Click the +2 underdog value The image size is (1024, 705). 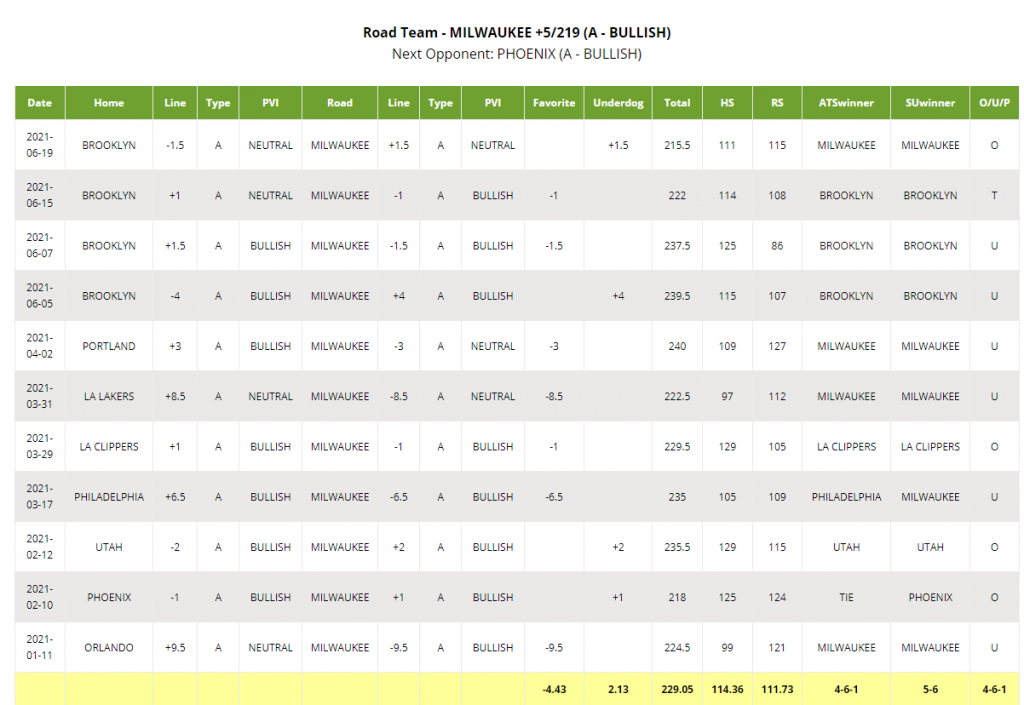pyautogui.click(x=618, y=547)
